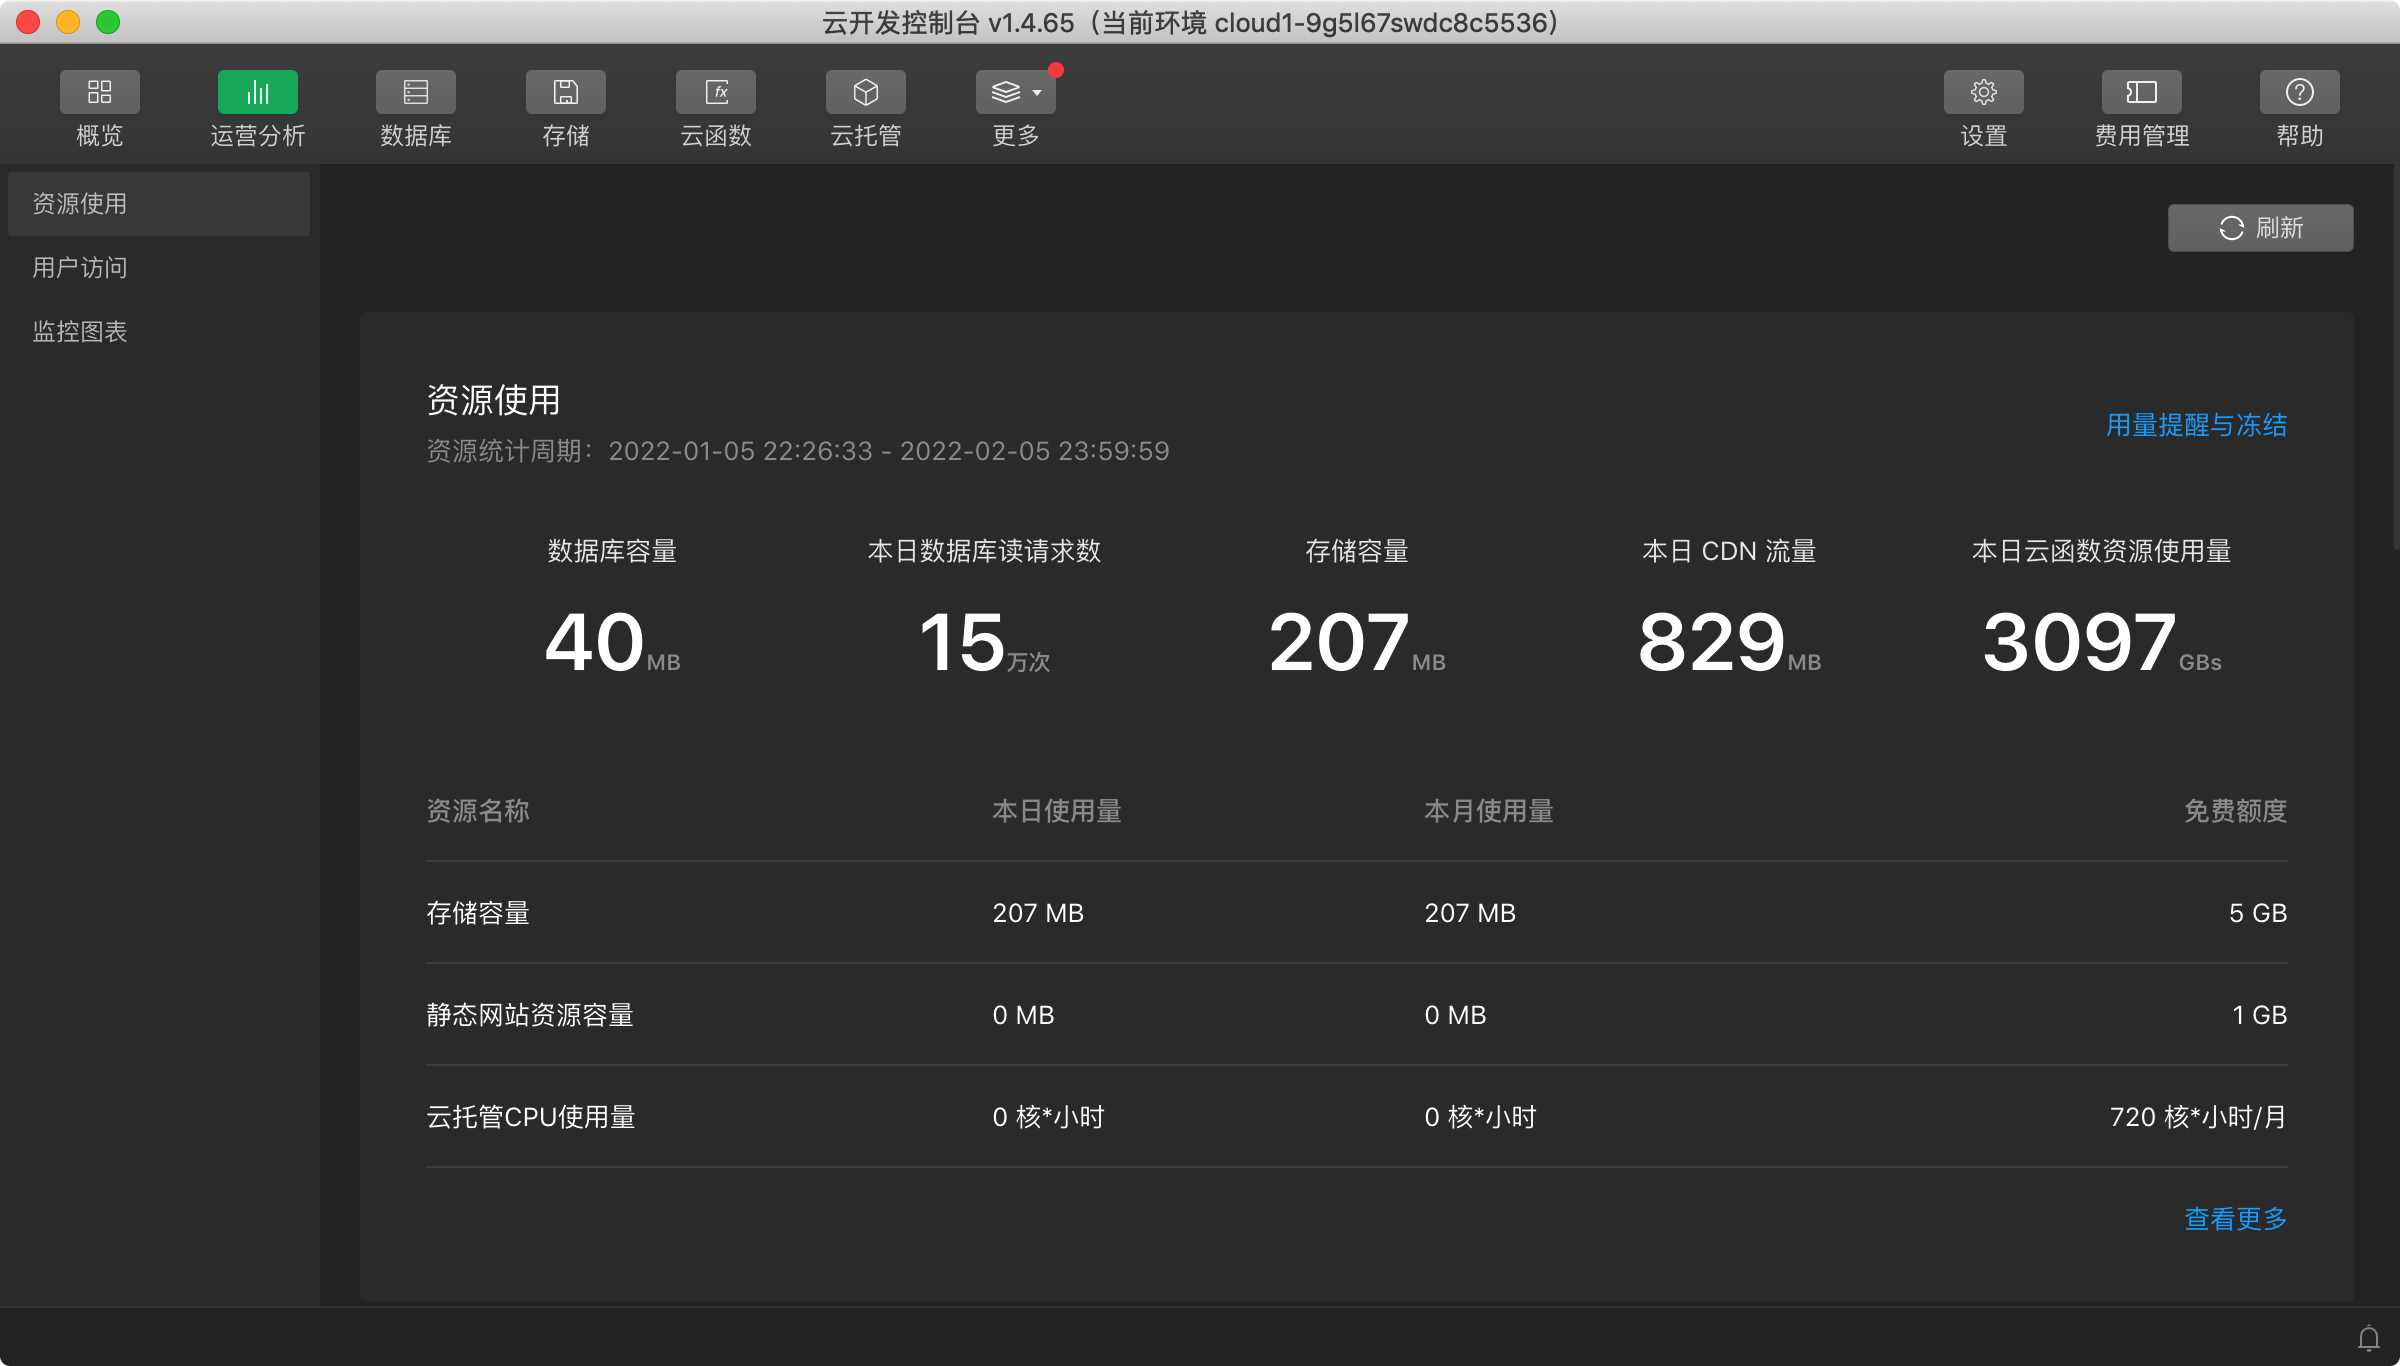Select the 运营分析 chart icon
The height and width of the screenshot is (1366, 2400).
click(257, 93)
